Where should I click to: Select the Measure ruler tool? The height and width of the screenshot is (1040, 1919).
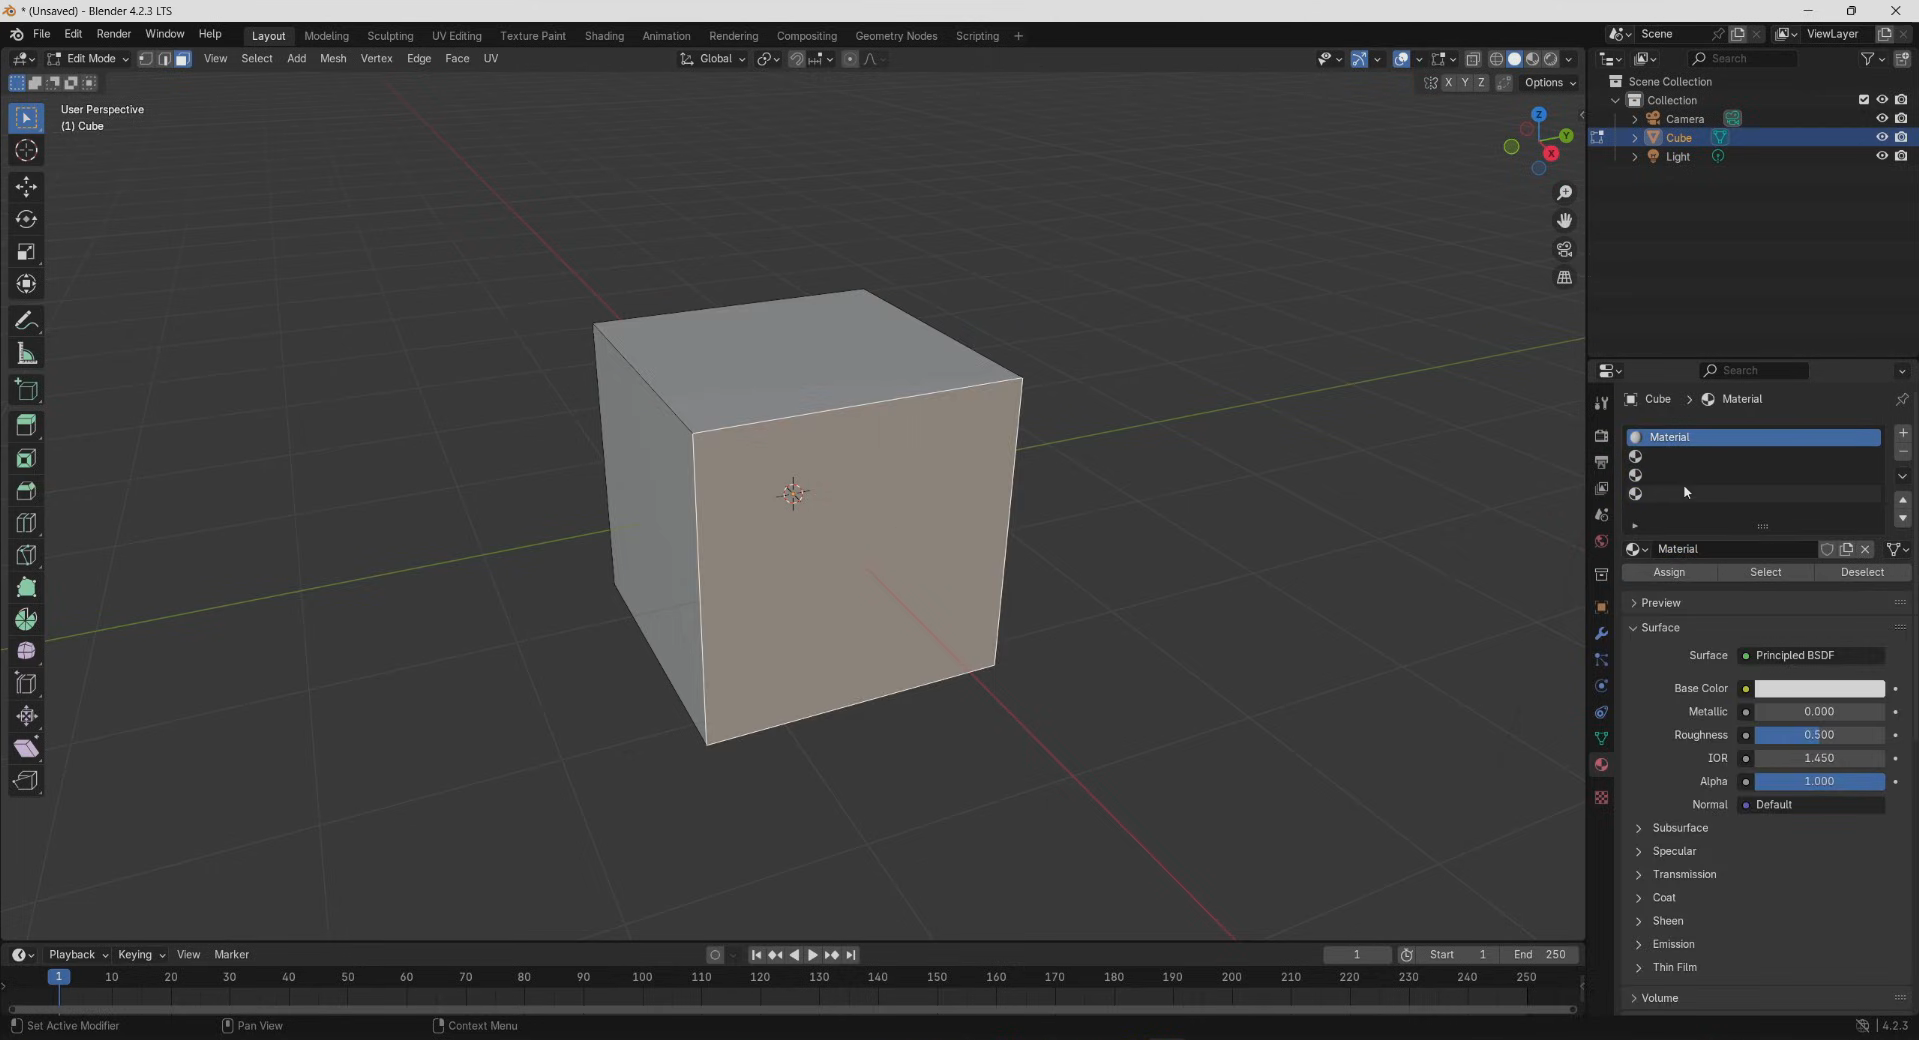click(26, 354)
